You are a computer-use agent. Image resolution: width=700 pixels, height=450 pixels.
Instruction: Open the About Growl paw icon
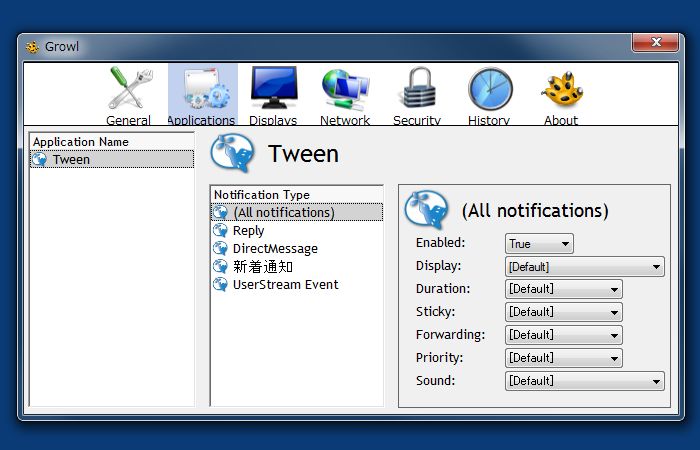[562, 88]
